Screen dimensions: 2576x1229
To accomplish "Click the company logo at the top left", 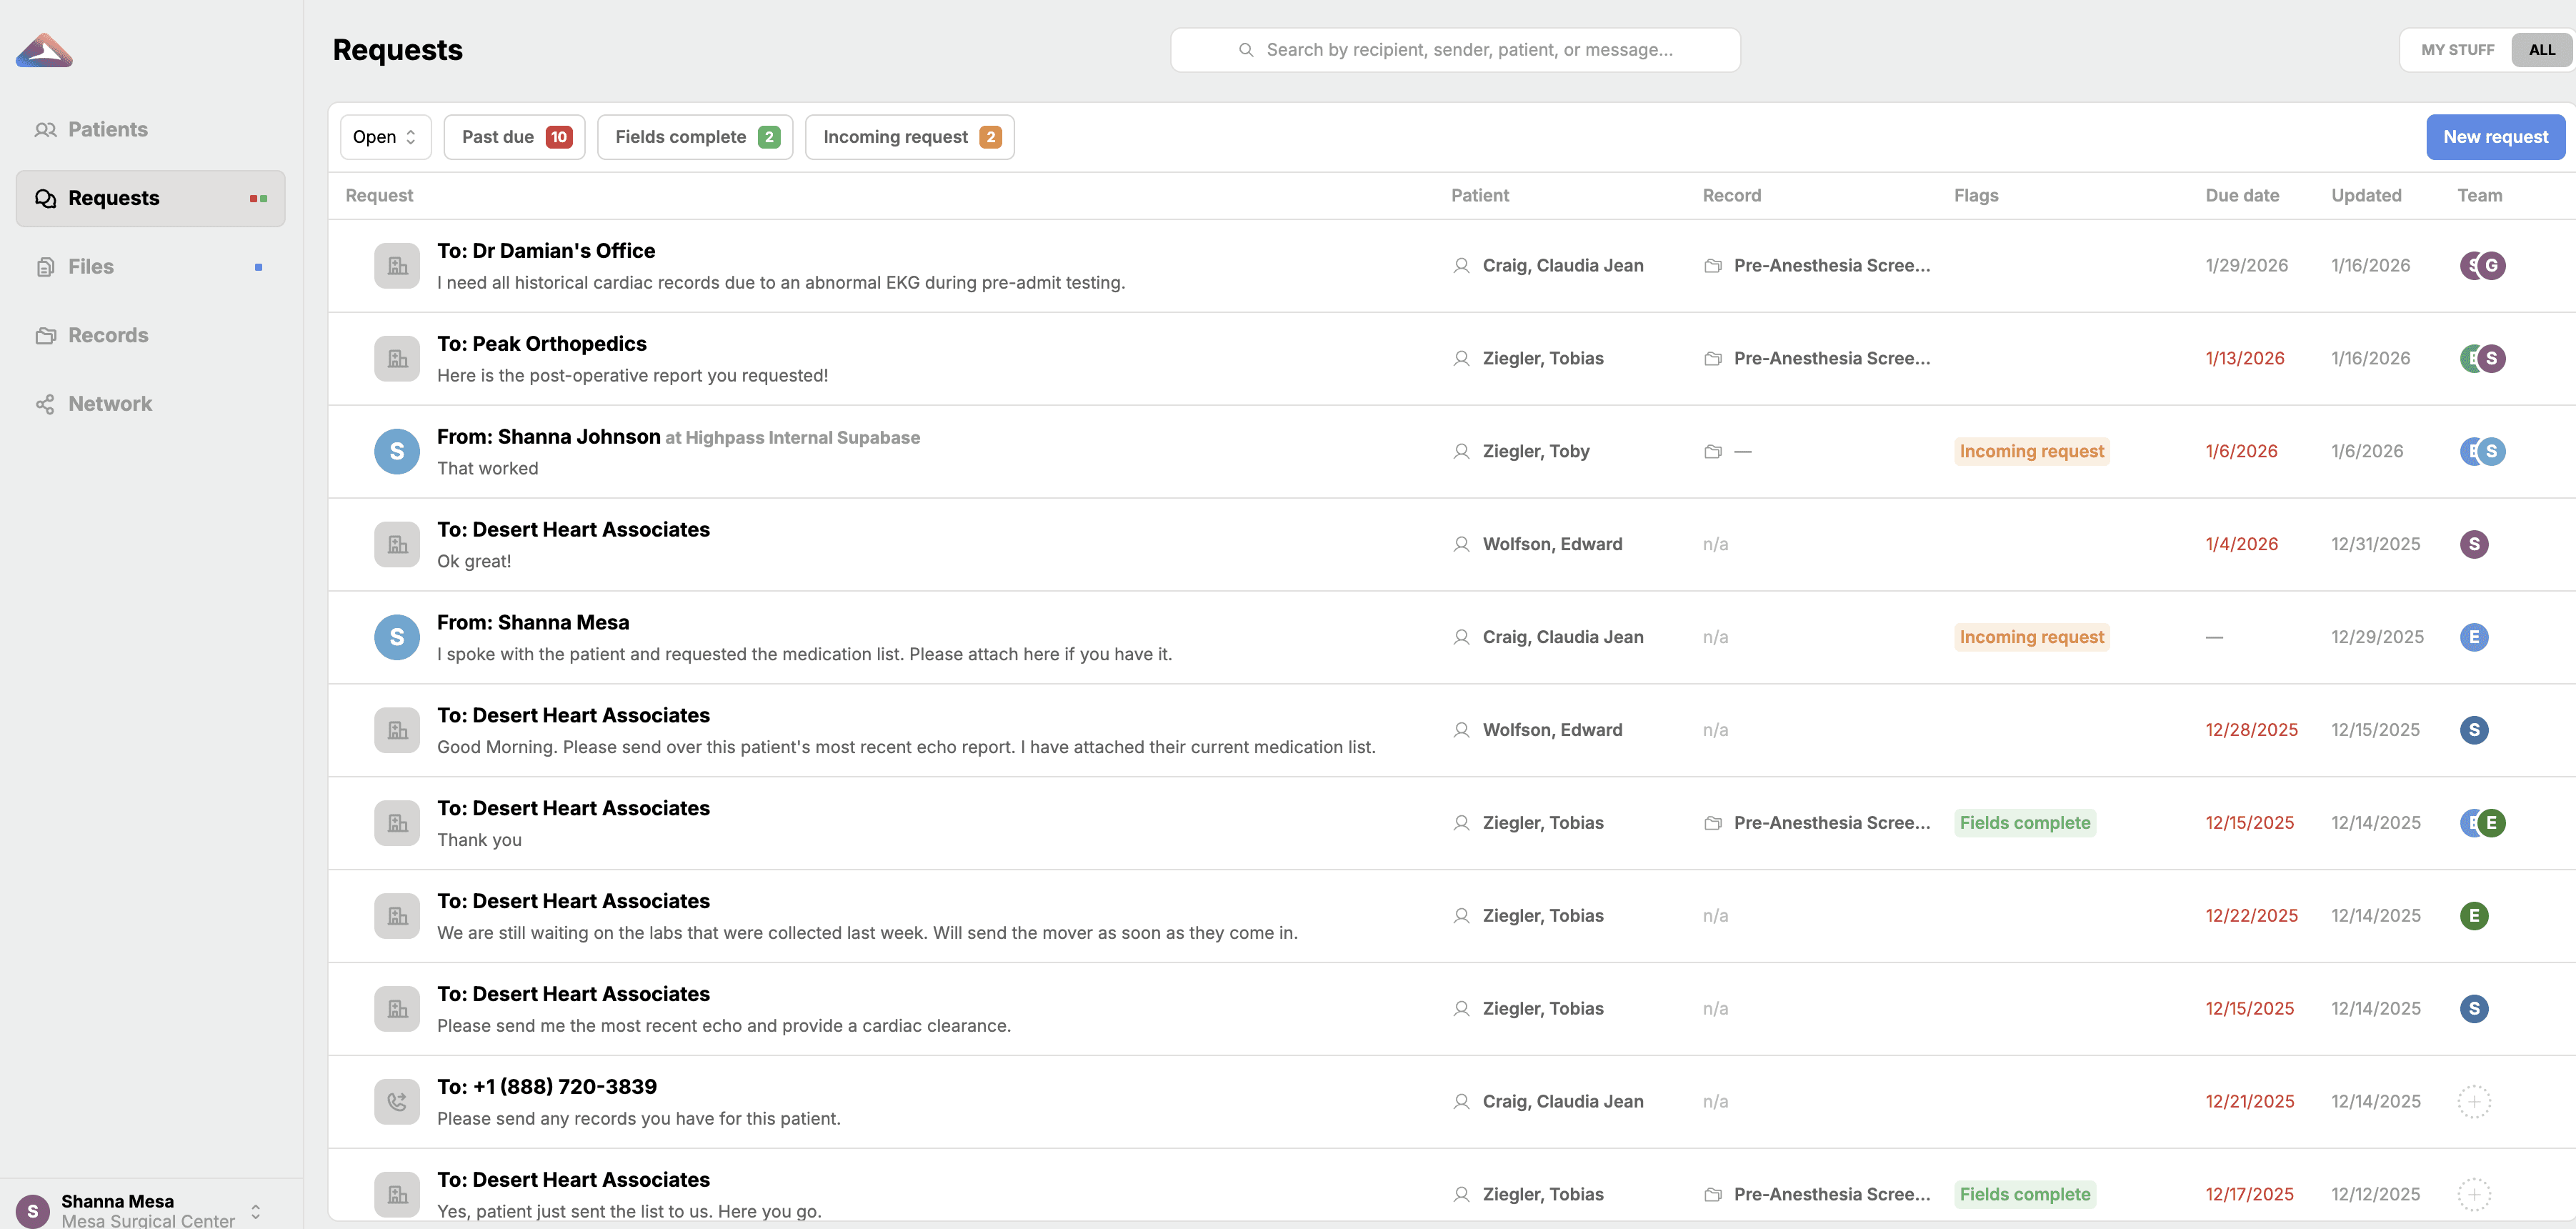I will coord(44,50).
